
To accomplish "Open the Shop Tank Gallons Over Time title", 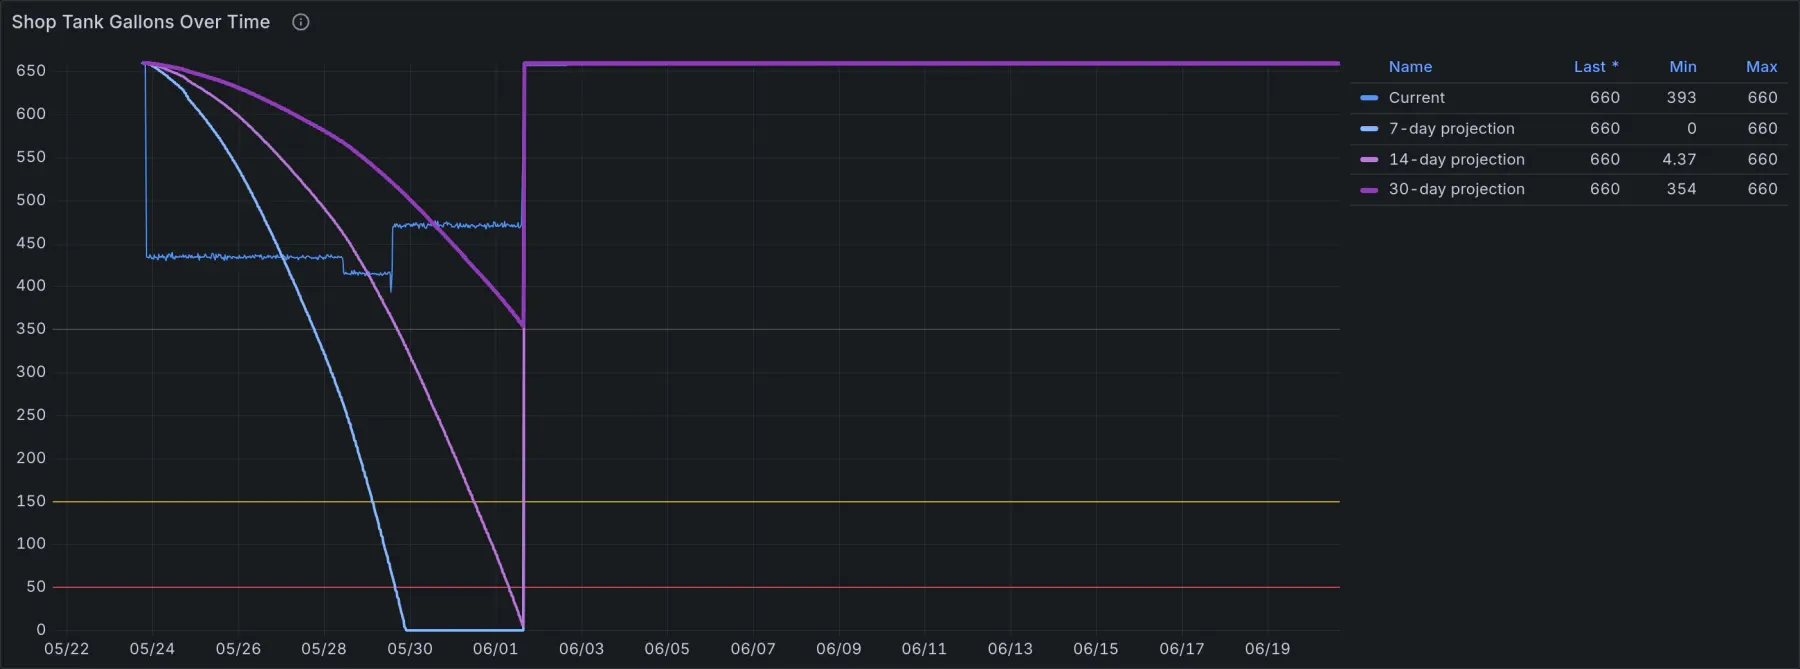I will click(141, 22).
